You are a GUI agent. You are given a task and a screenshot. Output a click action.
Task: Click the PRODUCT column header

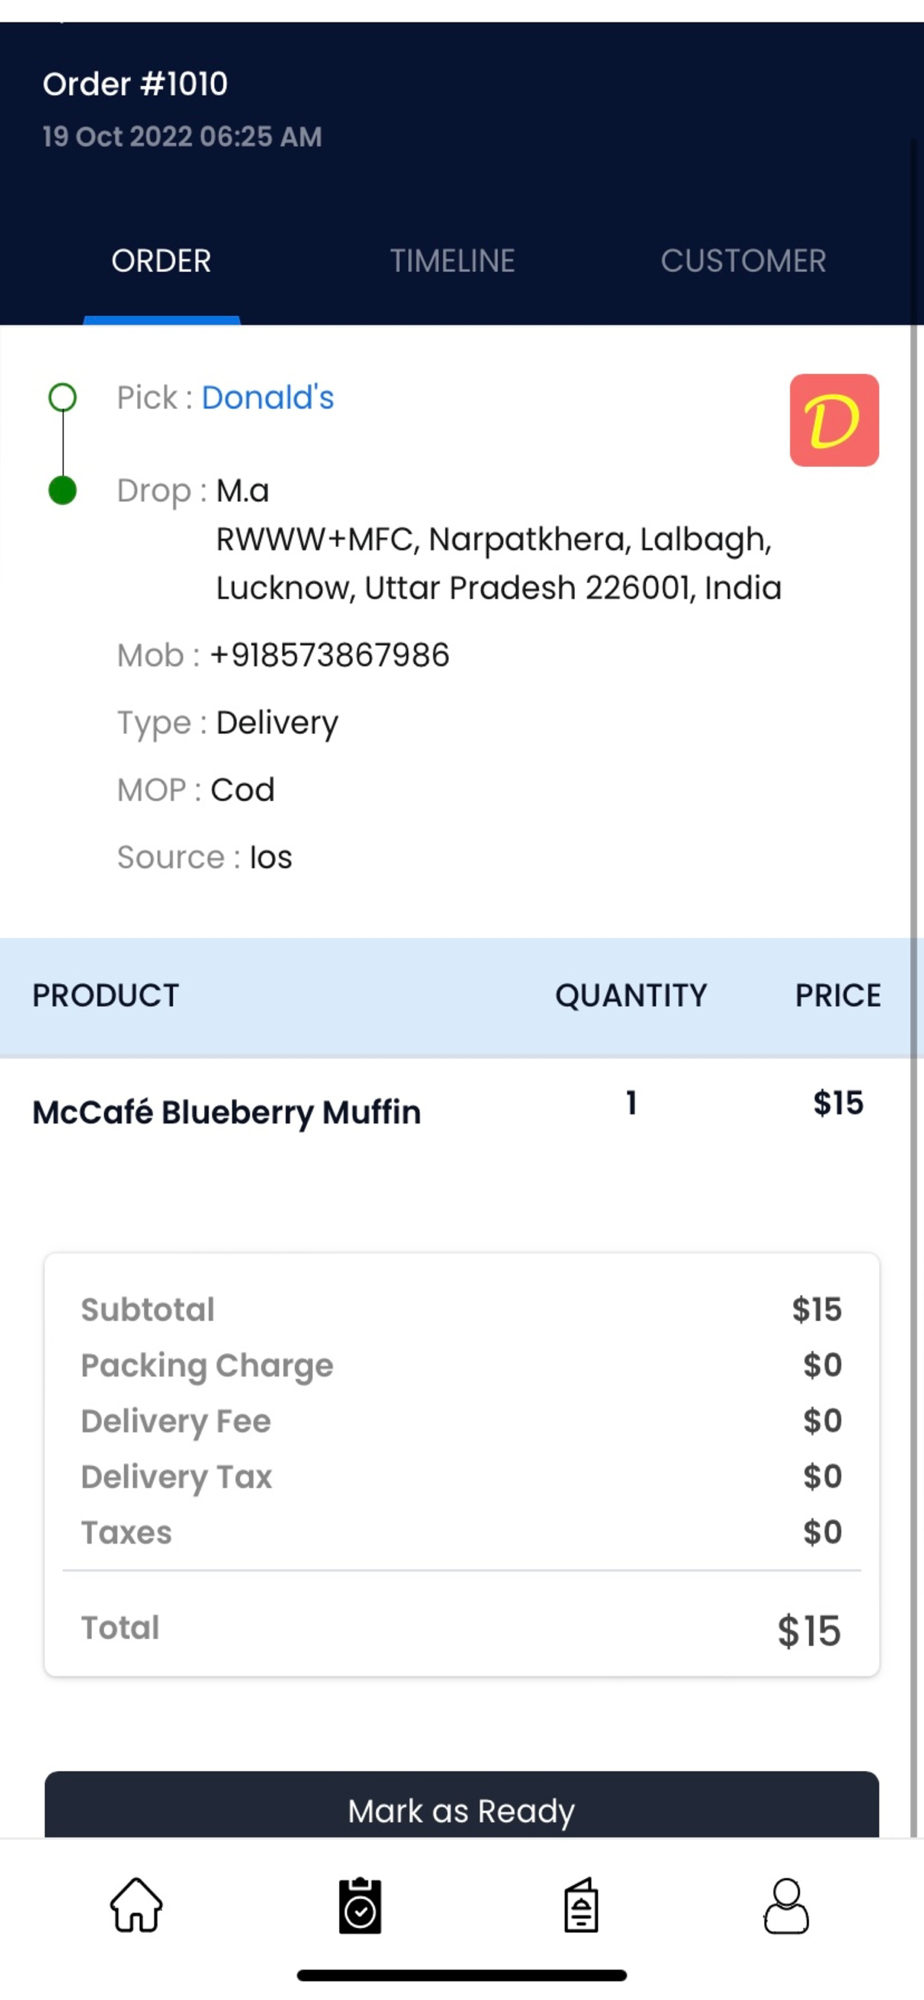point(106,996)
